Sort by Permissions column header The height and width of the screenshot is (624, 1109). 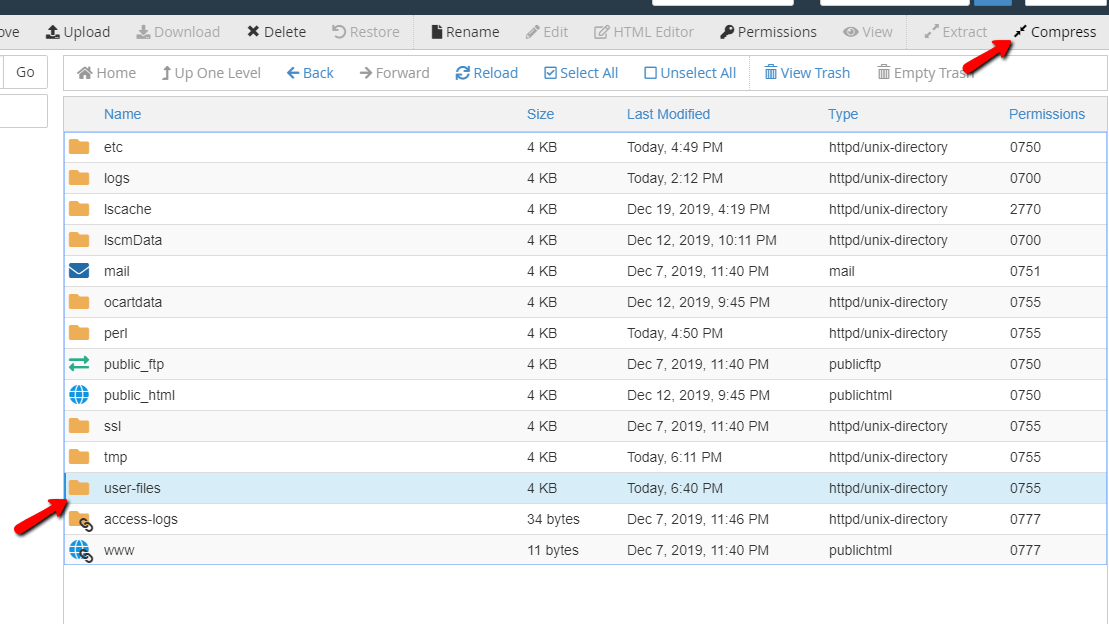[1047, 114]
